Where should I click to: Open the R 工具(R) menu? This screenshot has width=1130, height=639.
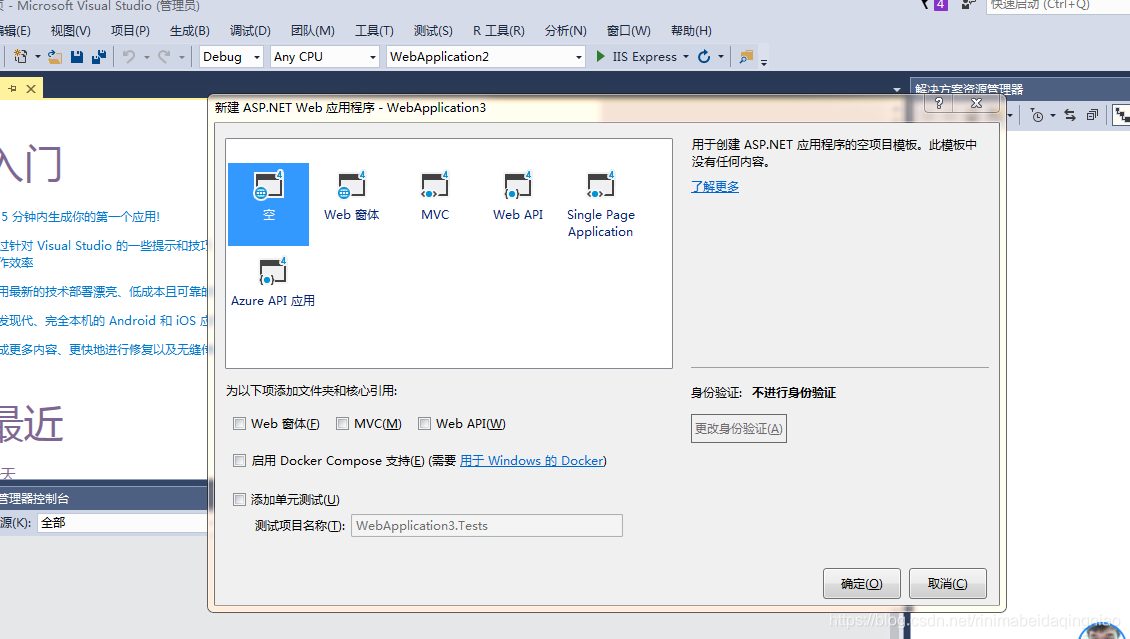click(499, 31)
